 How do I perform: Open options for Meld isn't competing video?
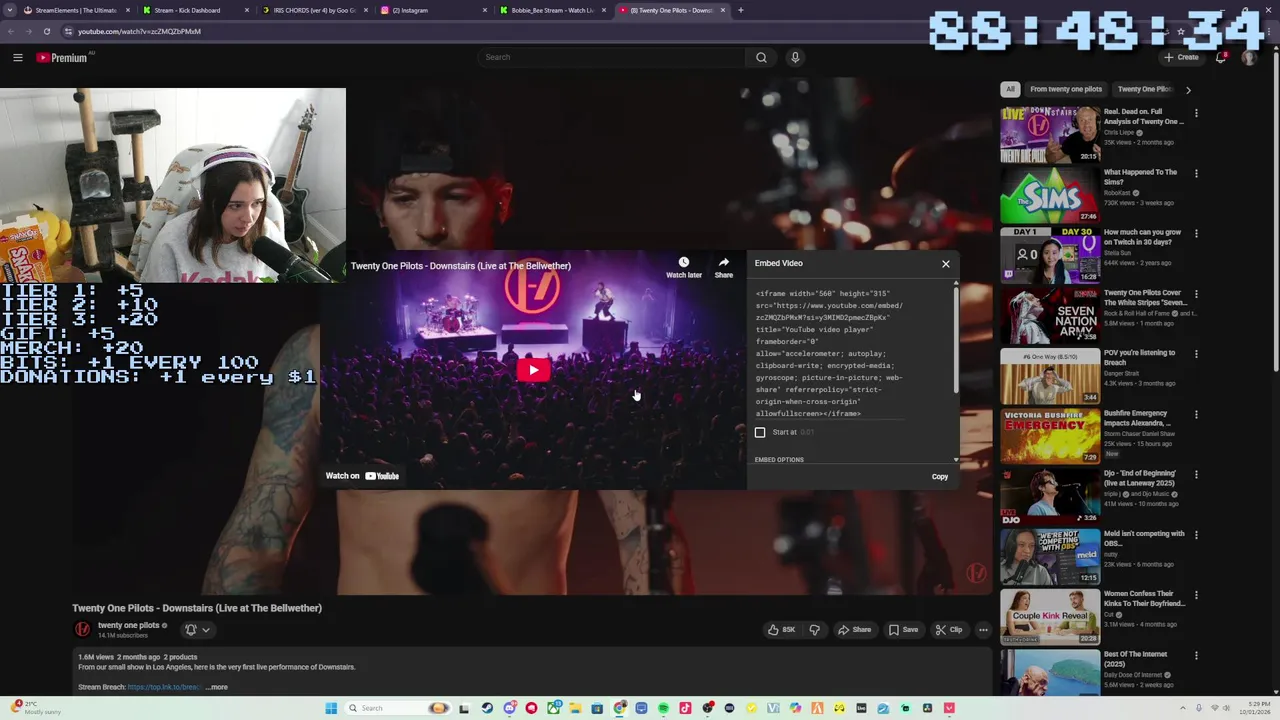pos(1196,535)
